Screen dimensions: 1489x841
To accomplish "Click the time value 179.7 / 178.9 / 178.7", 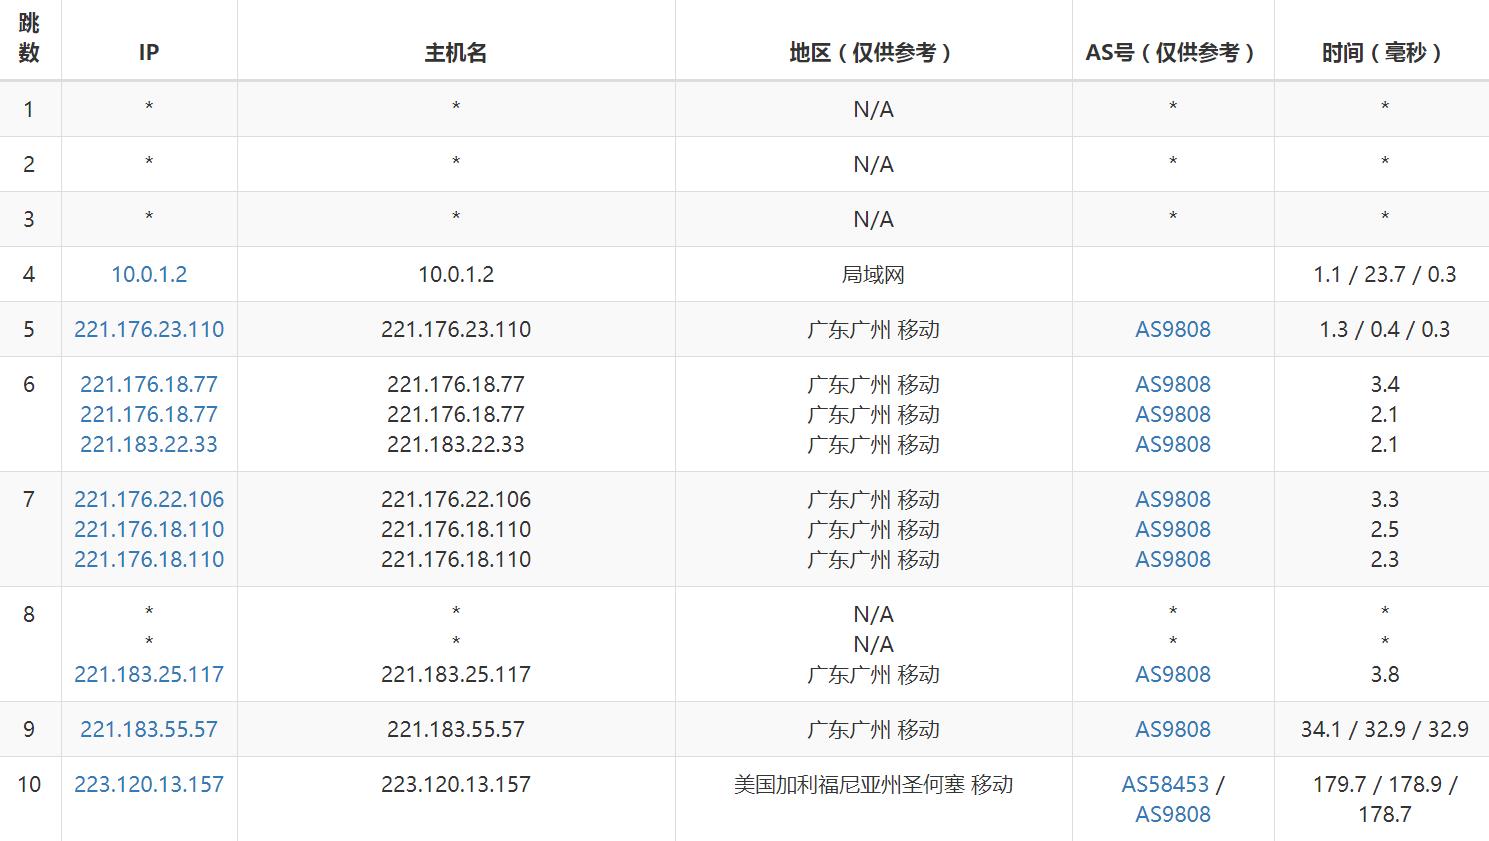I will pyautogui.click(x=1385, y=799).
